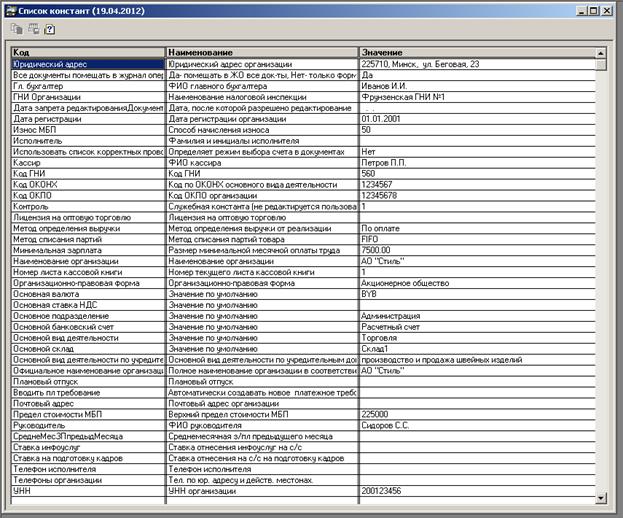This screenshot has height=518, width=623.
Task: Select Вводить пл требование code cell
Action: (x=88, y=392)
